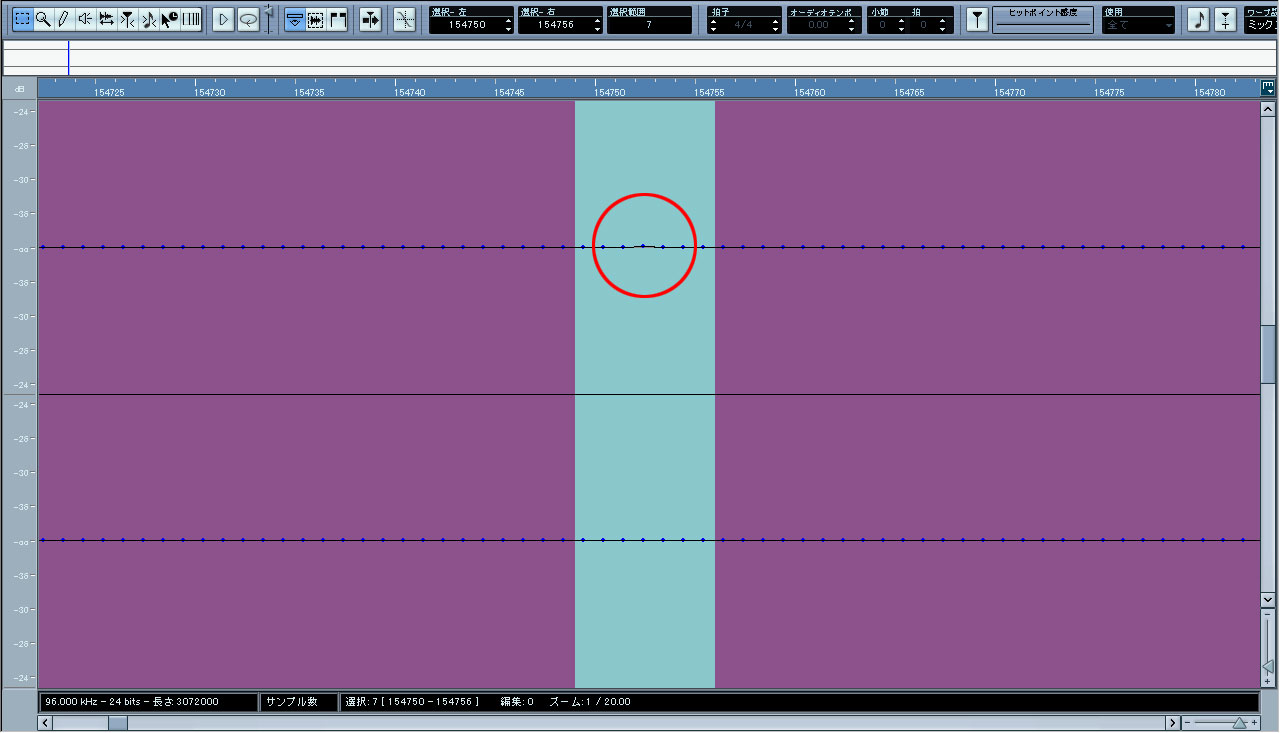Click the overview position cursor line
The width and height of the screenshot is (1280, 733).
click(x=68, y=58)
